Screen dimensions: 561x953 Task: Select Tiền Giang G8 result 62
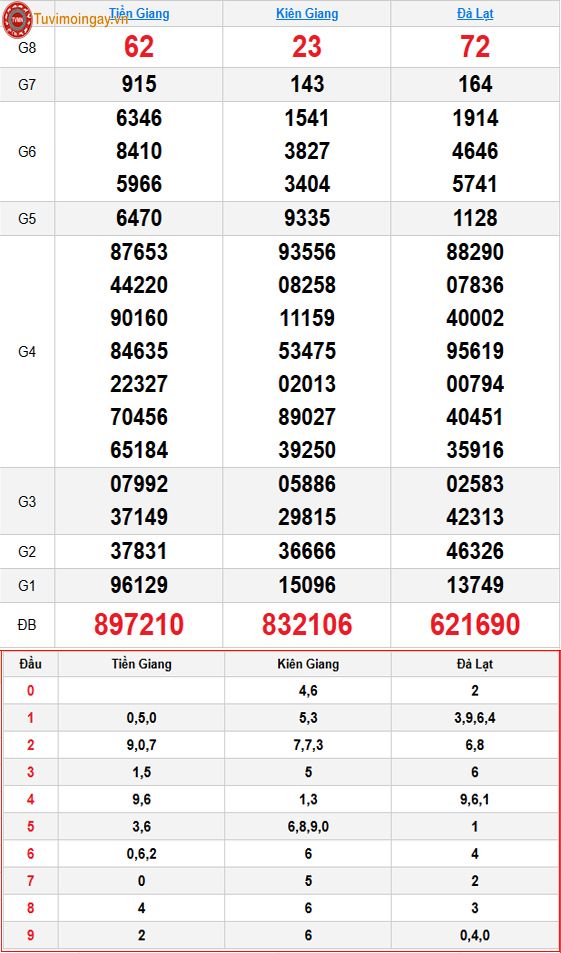139,47
